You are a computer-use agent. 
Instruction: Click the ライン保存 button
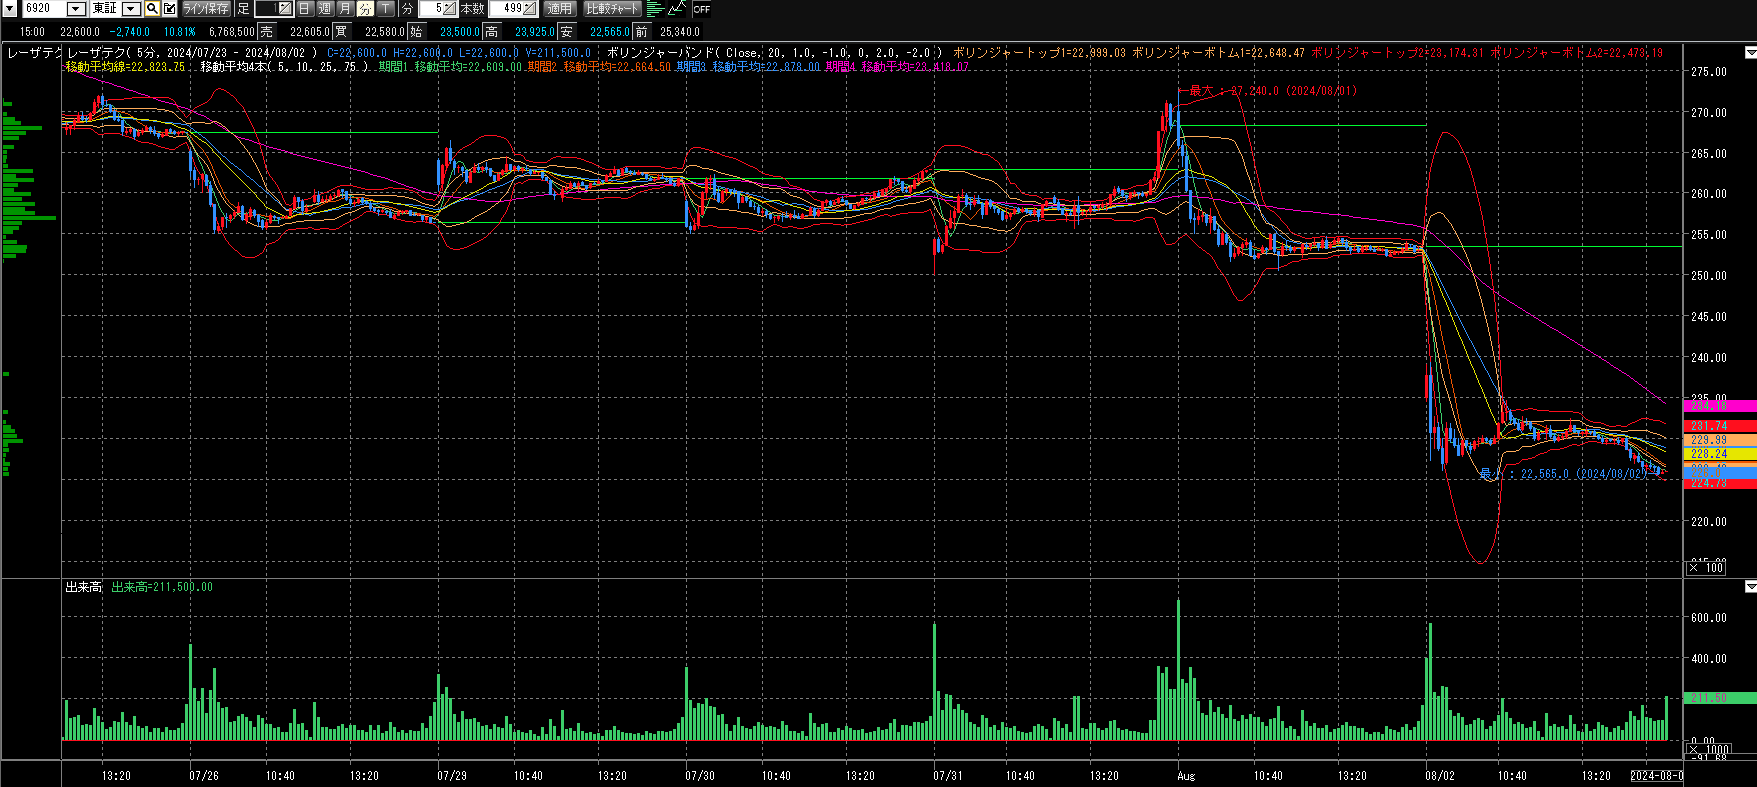pyautogui.click(x=206, y=9)
